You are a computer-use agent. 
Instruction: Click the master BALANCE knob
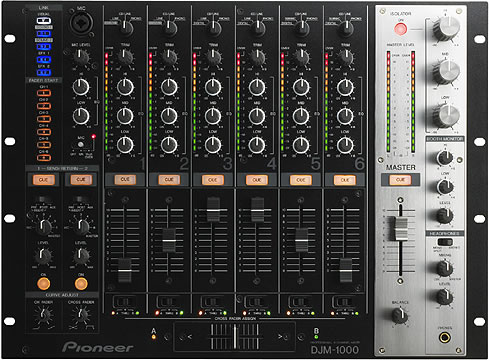tap(400, 315)
